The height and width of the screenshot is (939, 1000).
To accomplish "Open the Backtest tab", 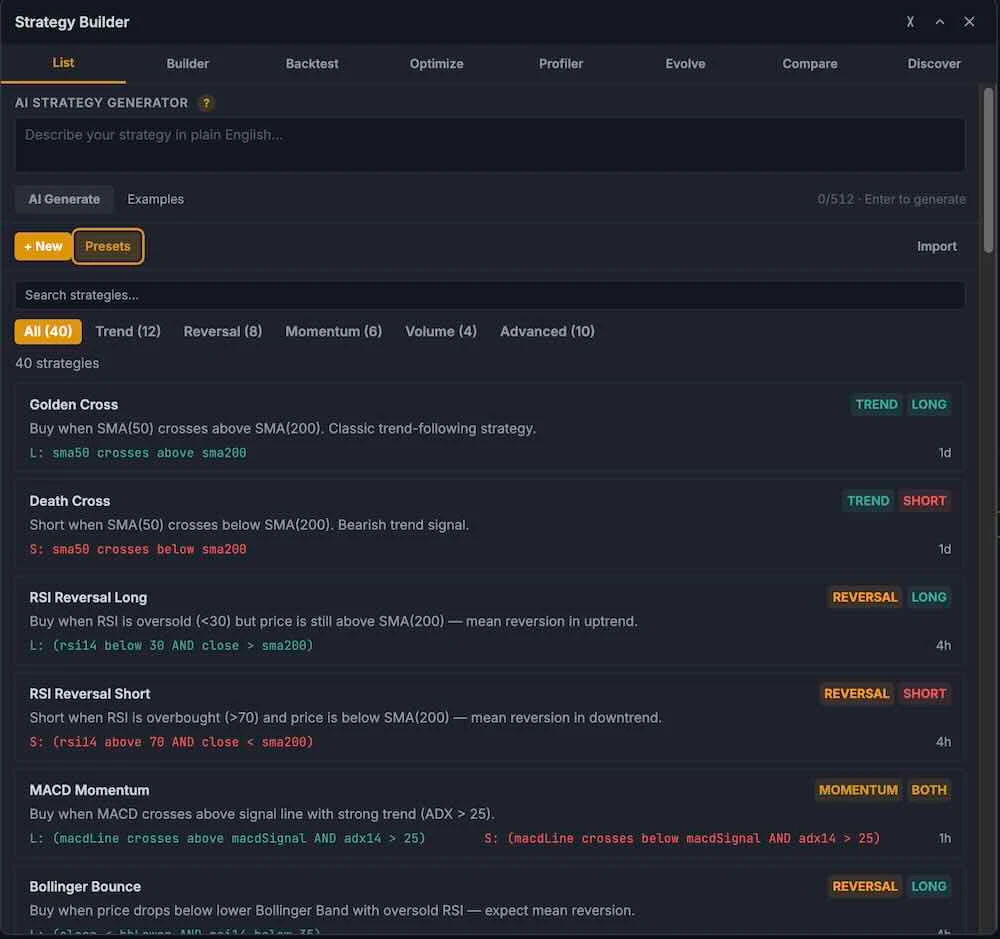I will pos(312,64).
